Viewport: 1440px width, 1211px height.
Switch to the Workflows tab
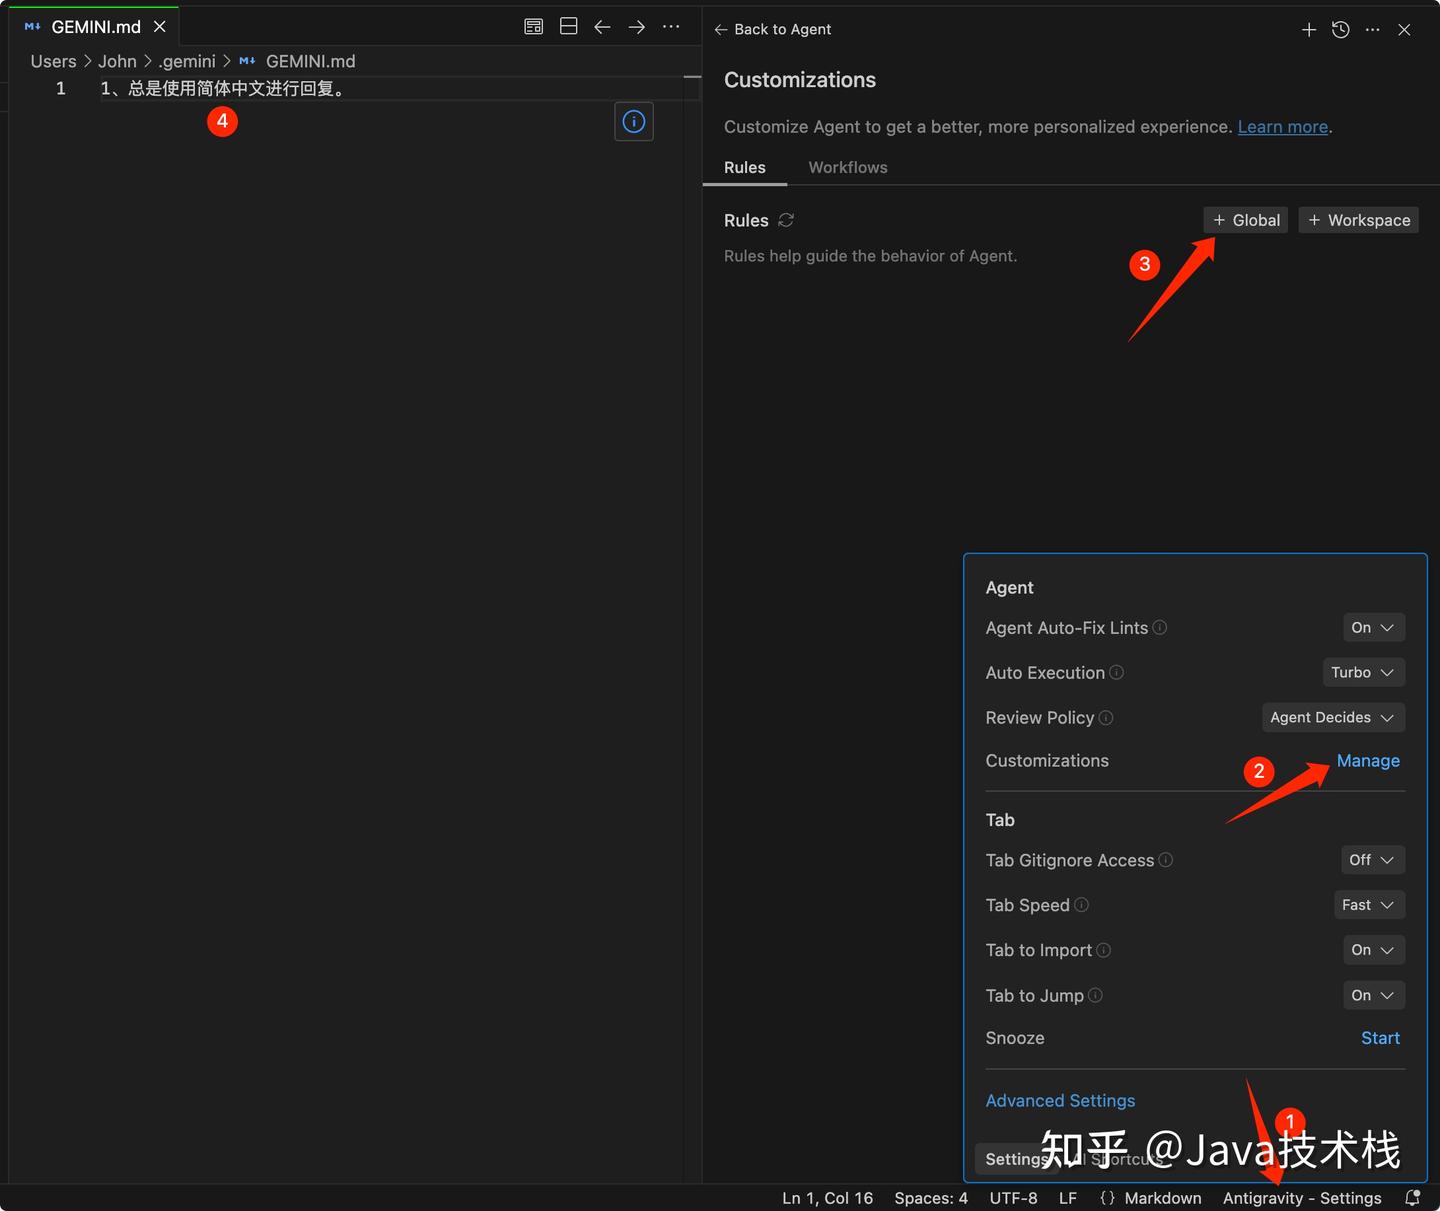tap(847, 167)
